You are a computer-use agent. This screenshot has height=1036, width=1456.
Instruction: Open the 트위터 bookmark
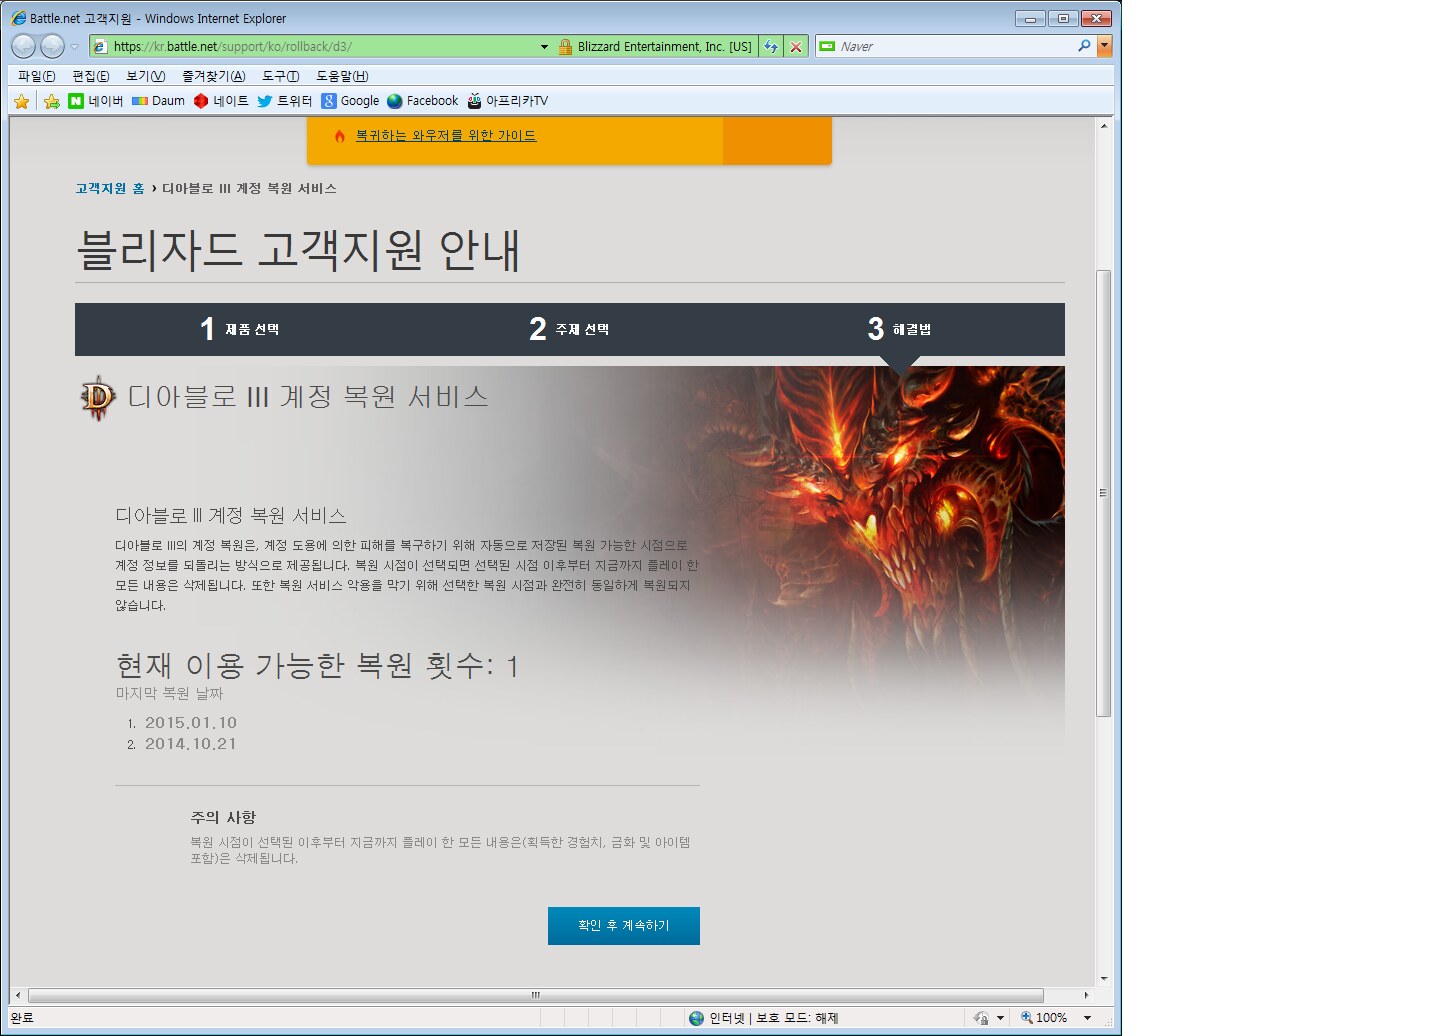[284, 101]
